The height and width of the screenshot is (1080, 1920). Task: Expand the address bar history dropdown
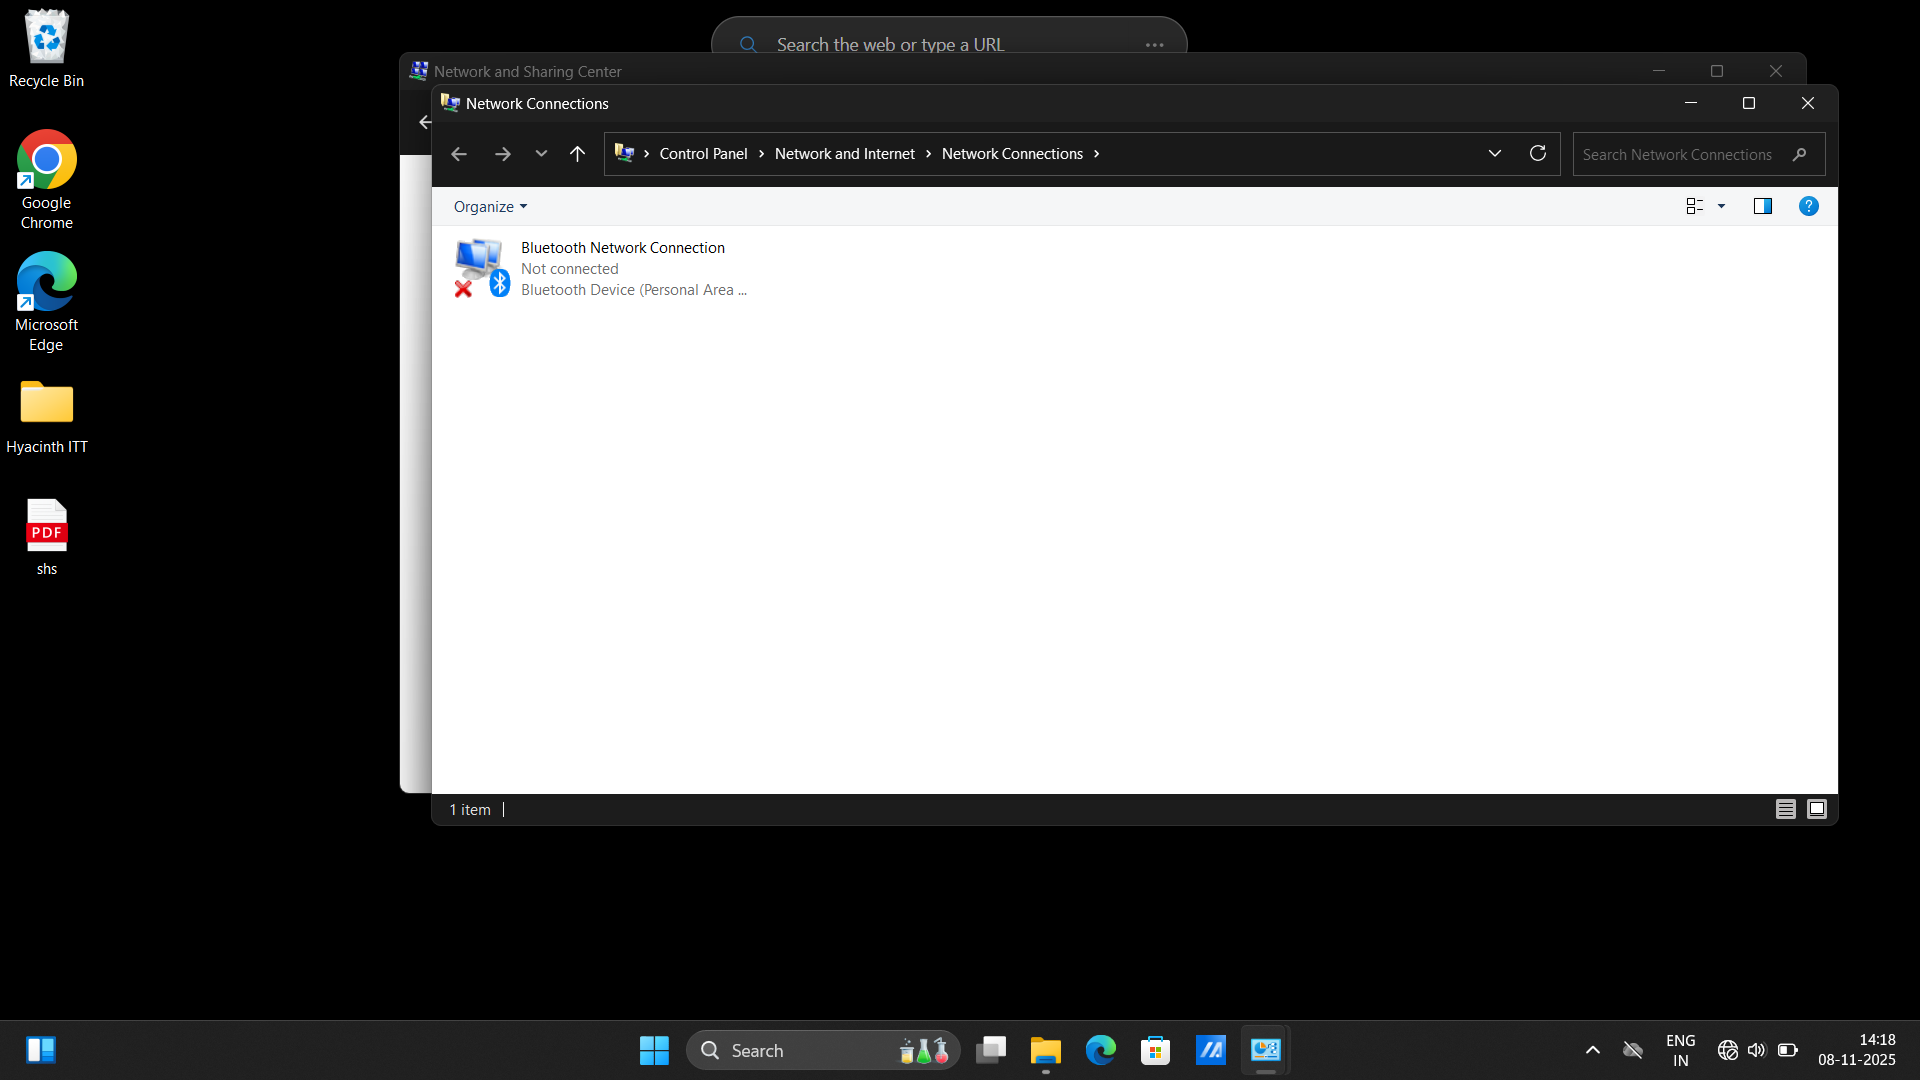pos(1494,153)
